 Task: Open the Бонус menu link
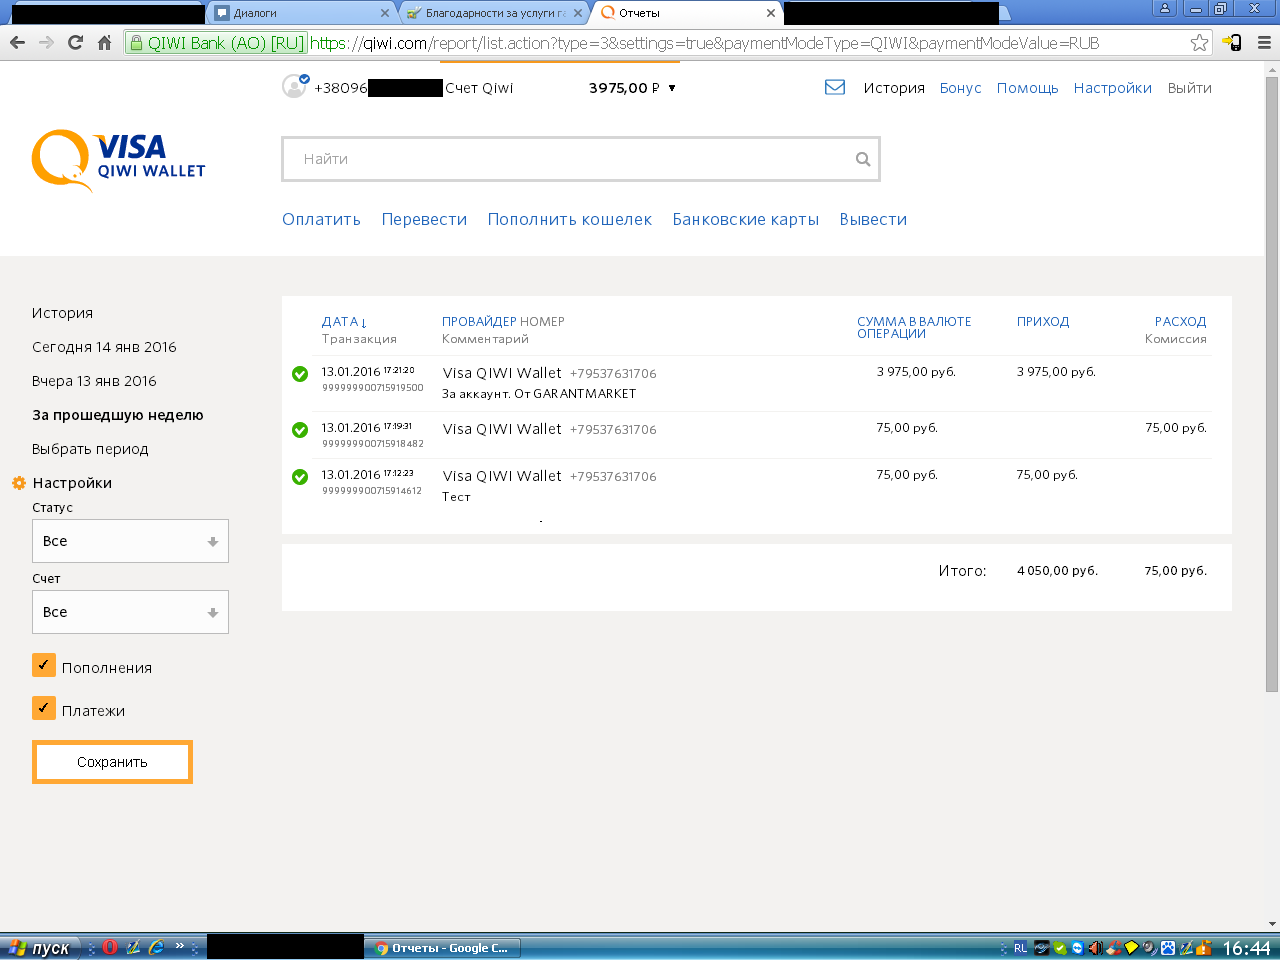pyautogui.click(x=960, y=88)
